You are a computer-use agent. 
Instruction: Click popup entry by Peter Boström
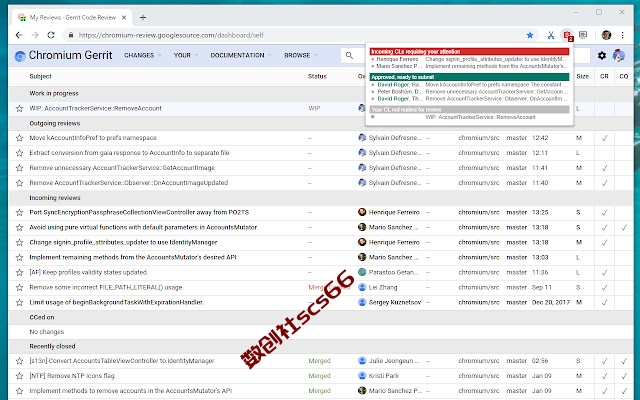tap(469, 92)
